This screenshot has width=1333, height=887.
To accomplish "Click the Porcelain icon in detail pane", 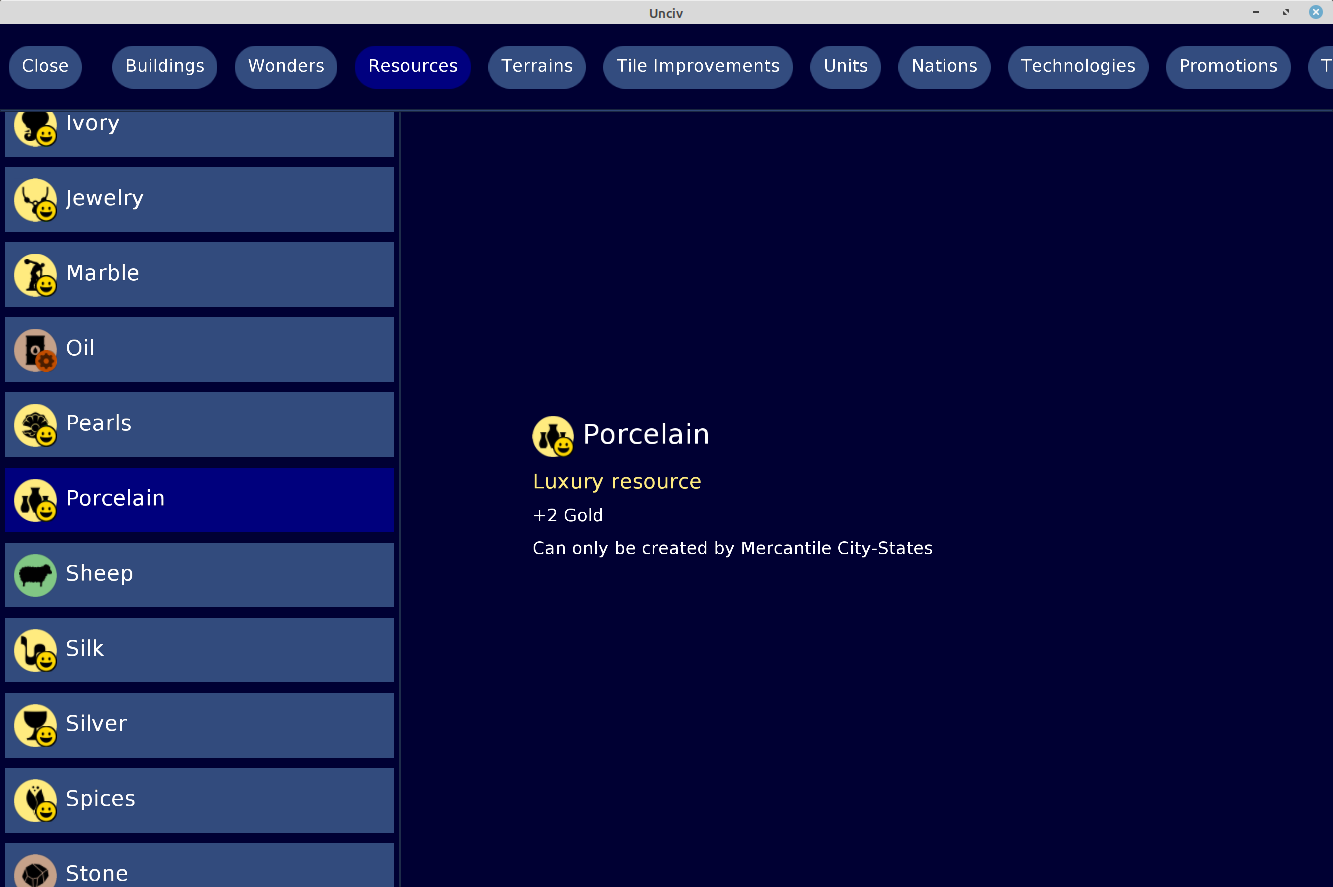I will [x=553, y=436].
